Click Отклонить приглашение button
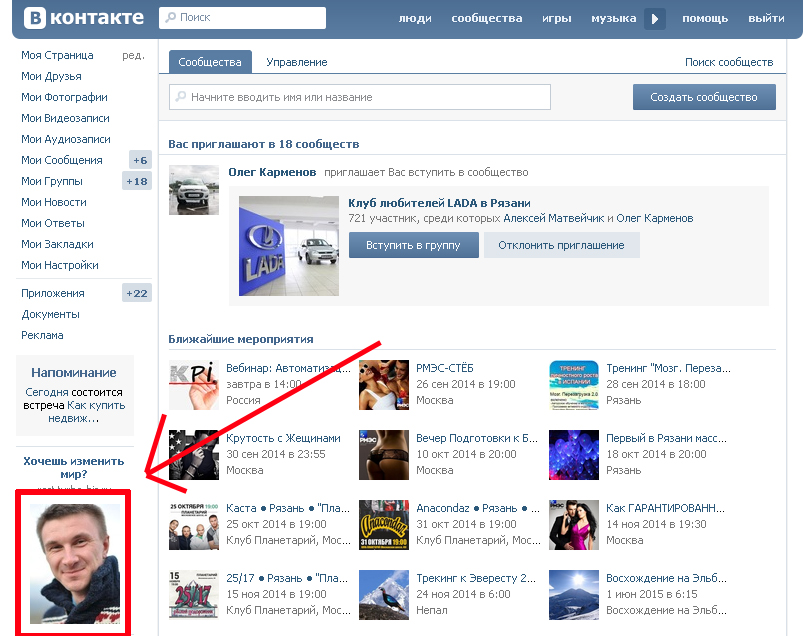The image size is (810, 636). click(562, 245)
